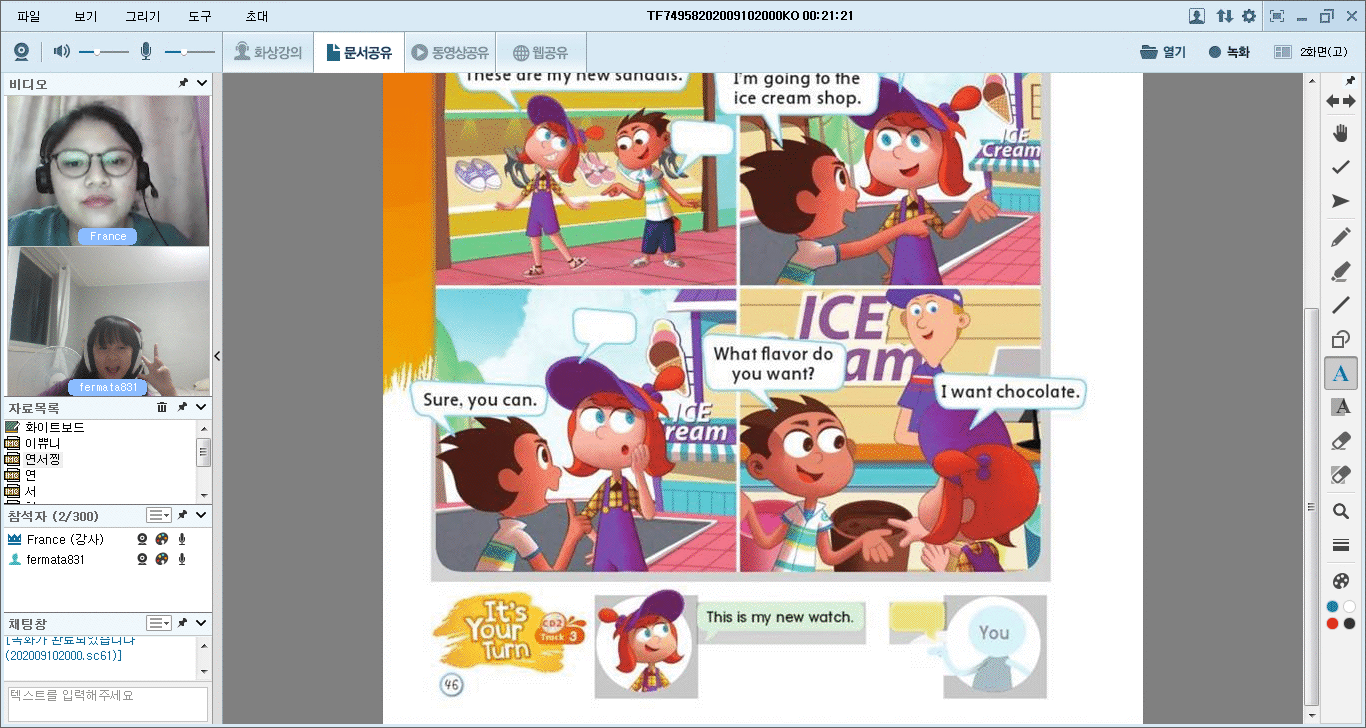Select the red color swatch
1366x728 pixels.
(1332, 624)
